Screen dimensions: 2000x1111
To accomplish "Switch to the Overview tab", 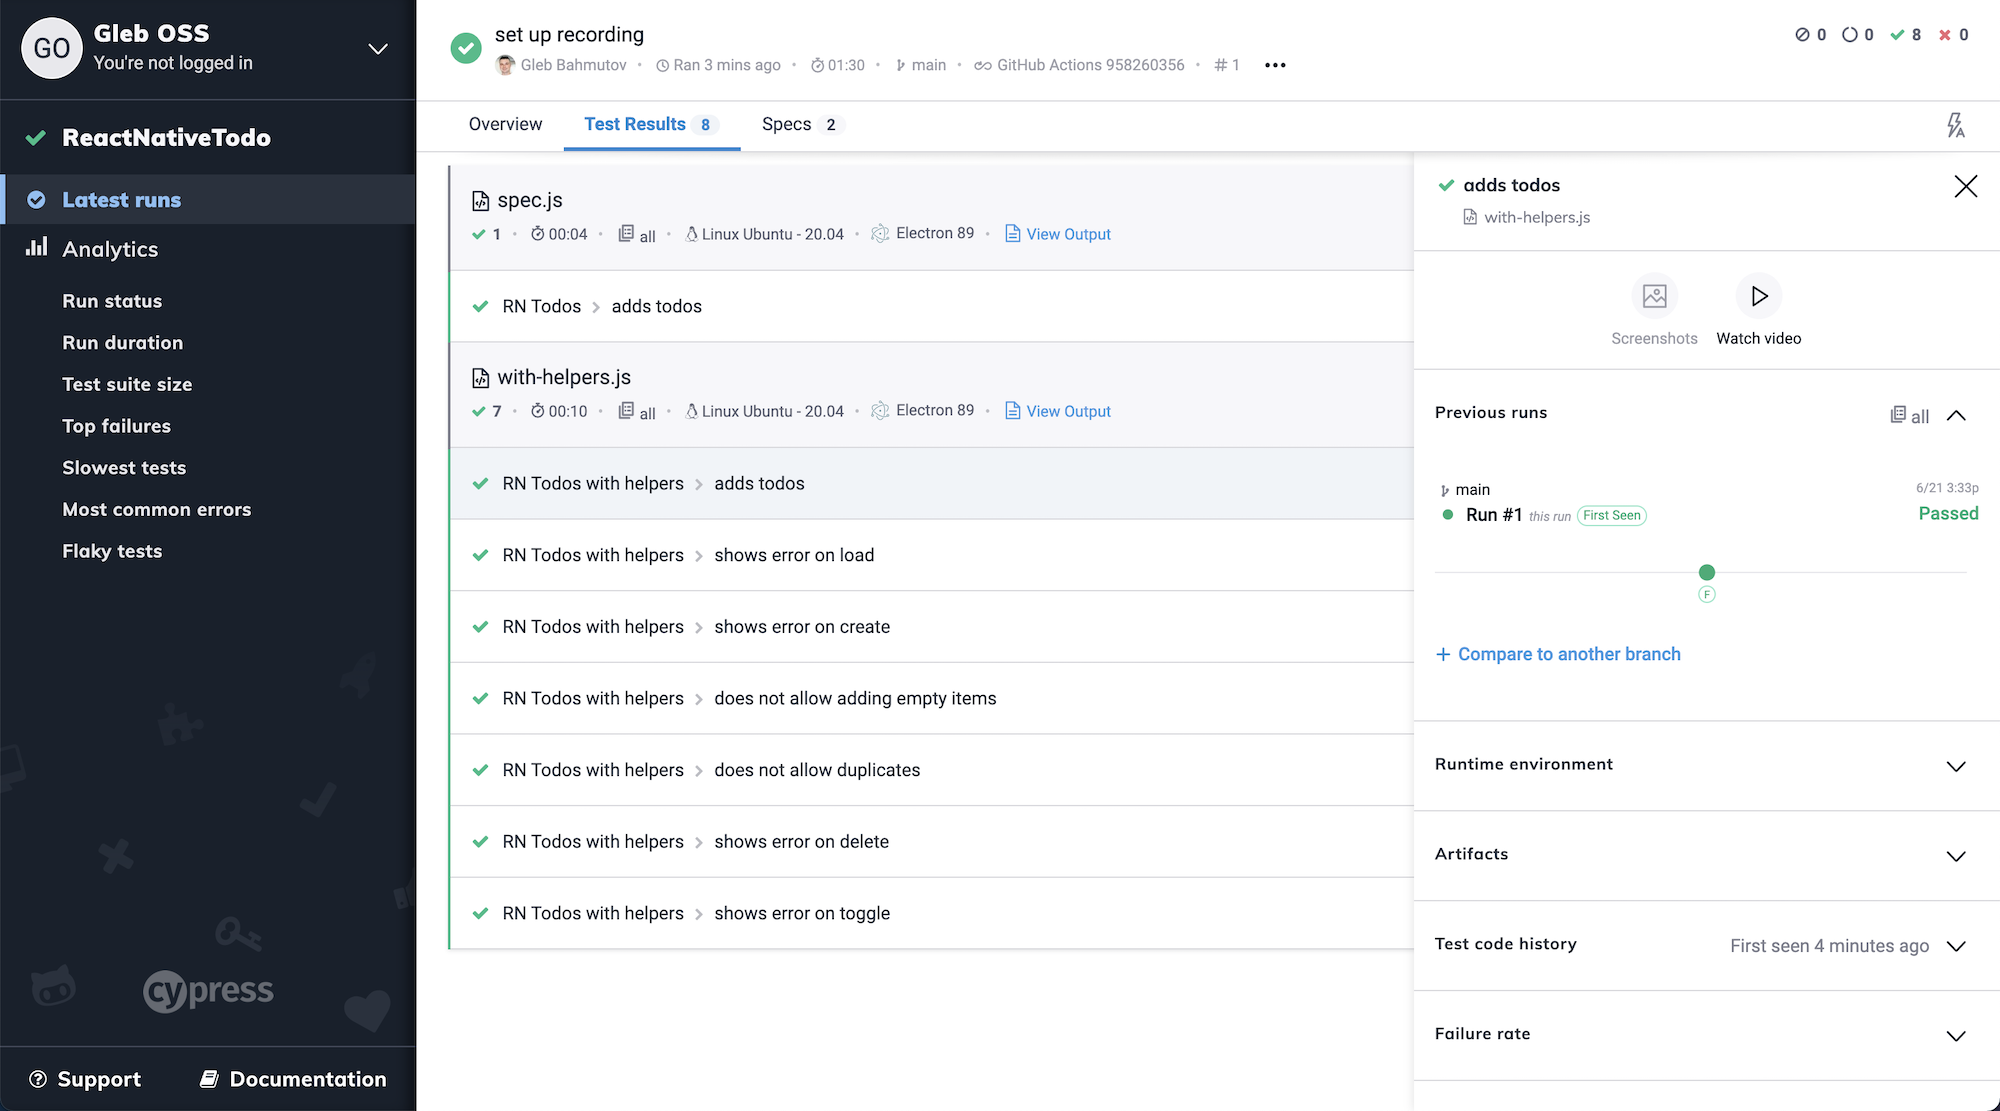I will 505,124.
